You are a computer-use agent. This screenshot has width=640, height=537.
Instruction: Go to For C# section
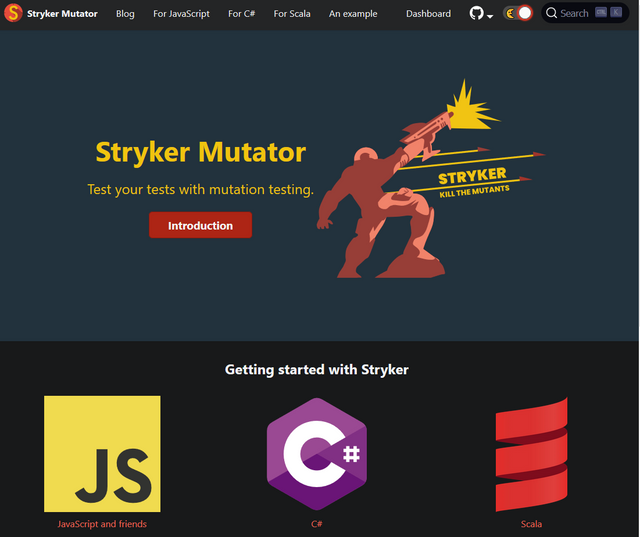click(242, 14)
